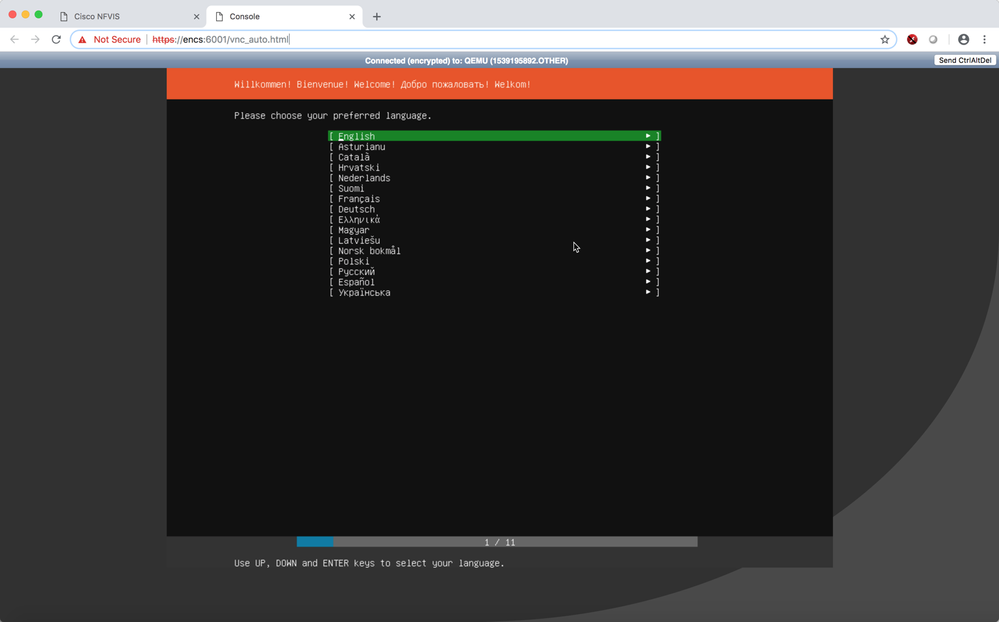Click the arrow at end of Deutsch row

click(x=648, y=209)
